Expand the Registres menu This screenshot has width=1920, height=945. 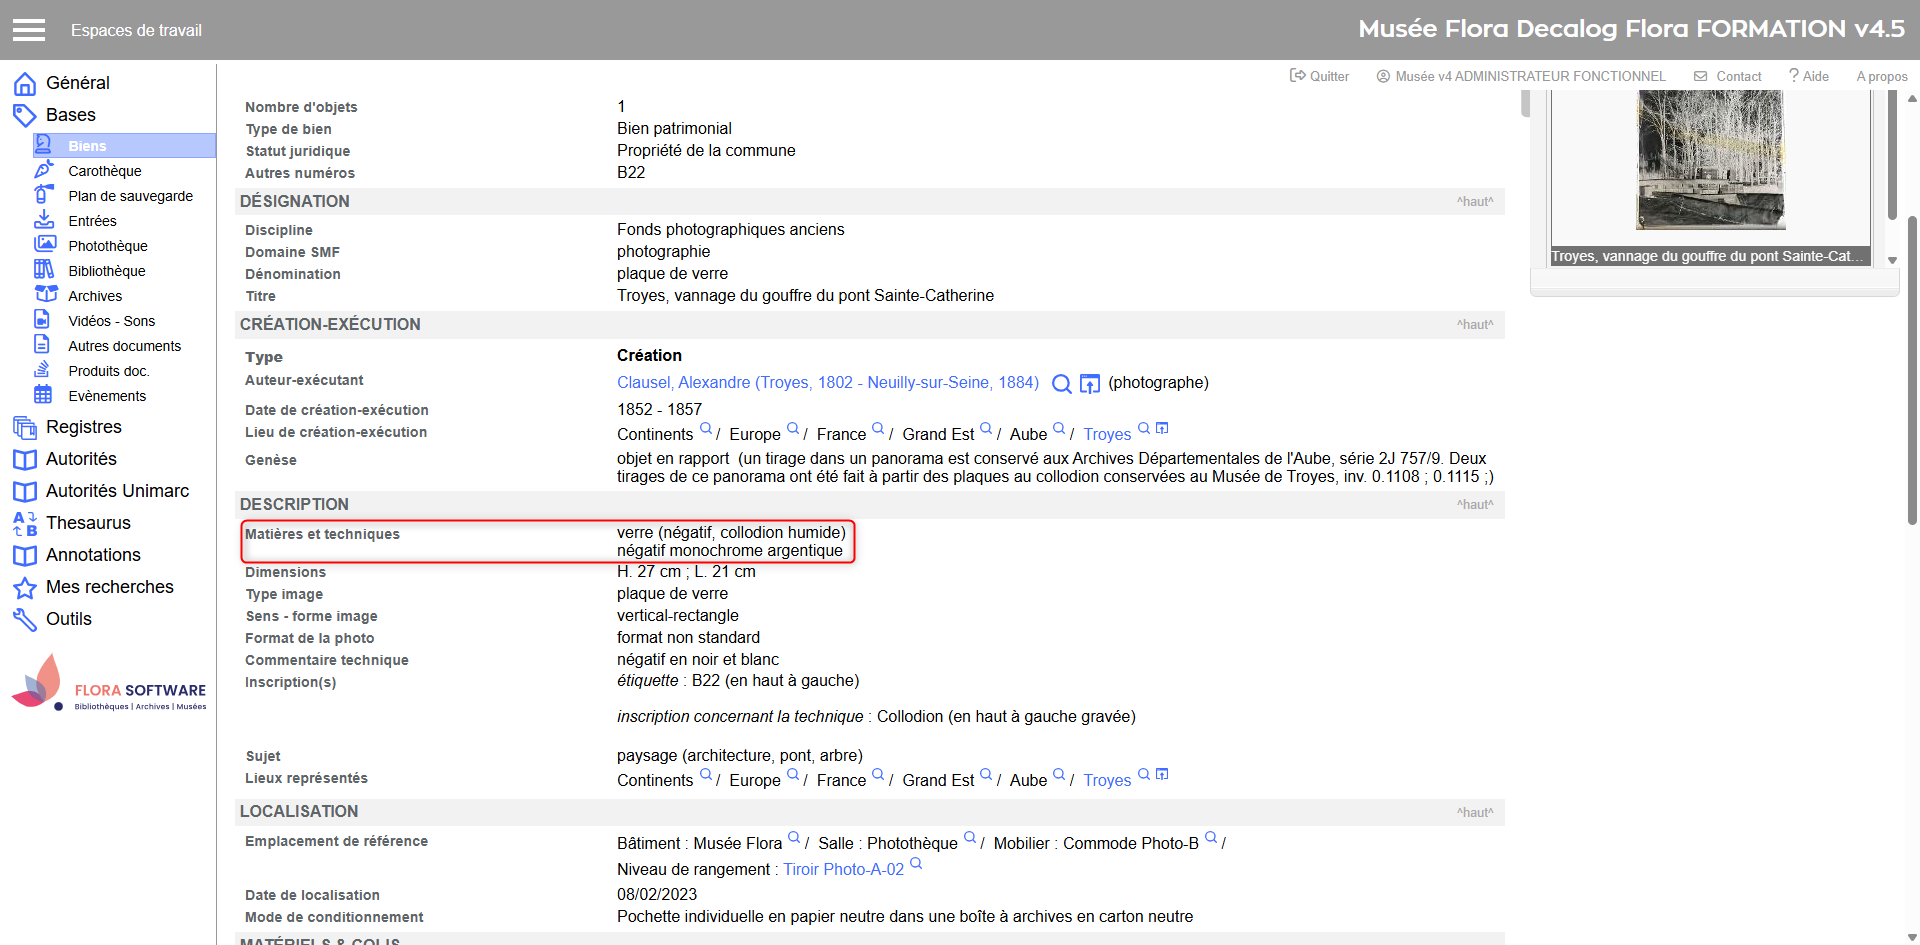(83, 427)
